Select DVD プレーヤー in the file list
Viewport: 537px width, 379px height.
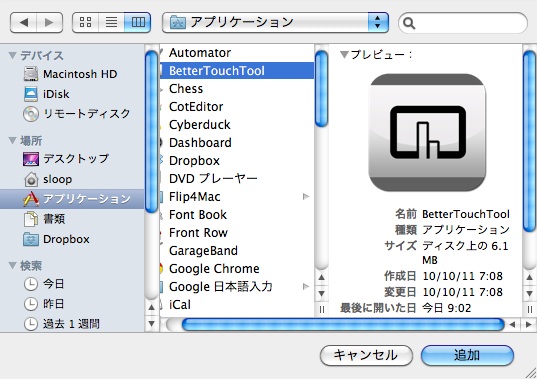237,178
